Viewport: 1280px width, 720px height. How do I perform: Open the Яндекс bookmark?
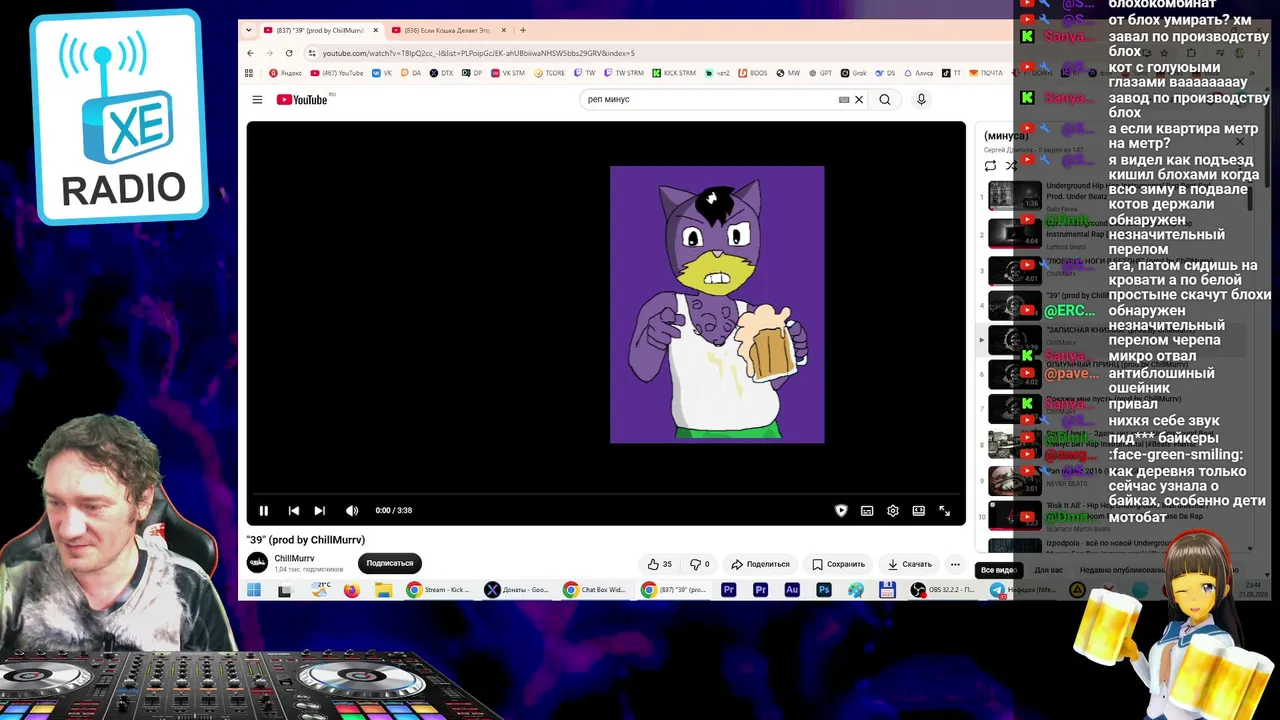[x=286, y=73]
